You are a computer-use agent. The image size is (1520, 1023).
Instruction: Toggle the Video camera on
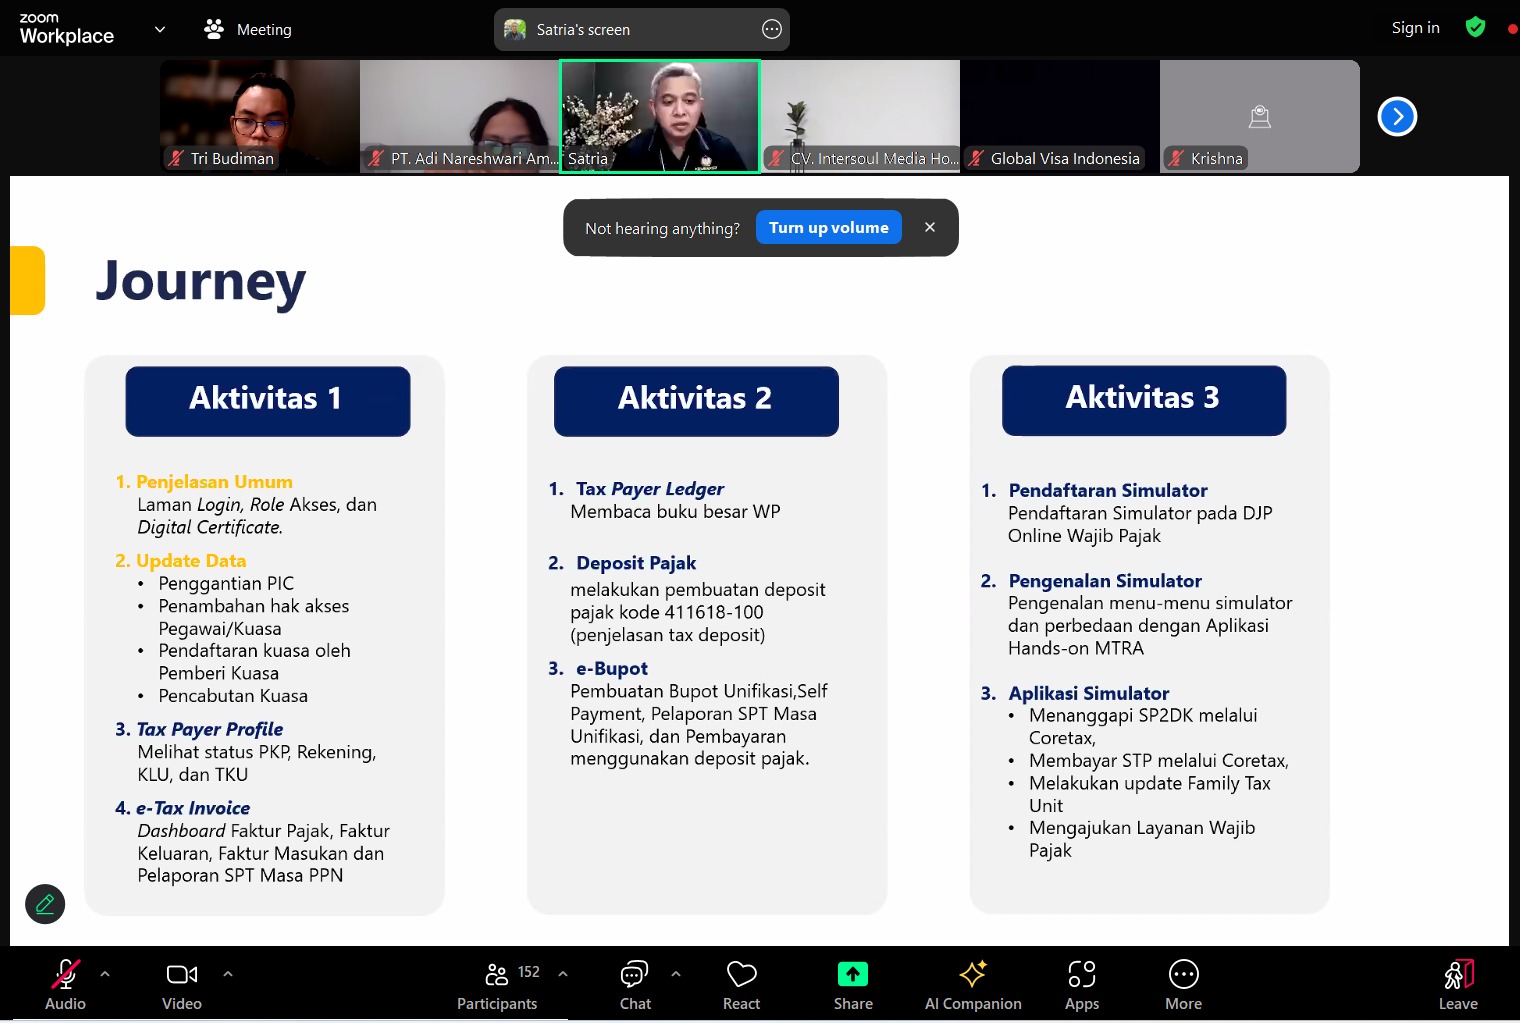[181, 985]
